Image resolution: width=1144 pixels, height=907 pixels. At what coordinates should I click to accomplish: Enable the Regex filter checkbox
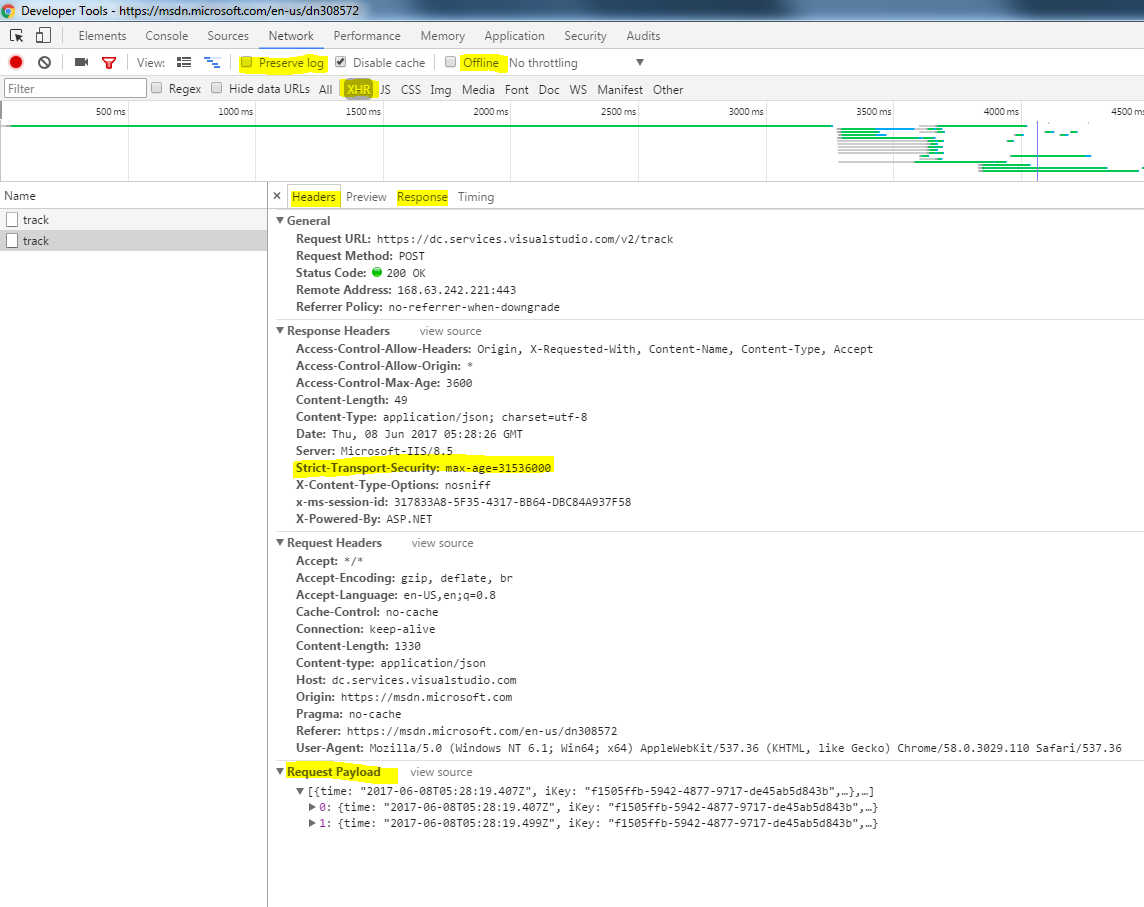coord(156,88)
